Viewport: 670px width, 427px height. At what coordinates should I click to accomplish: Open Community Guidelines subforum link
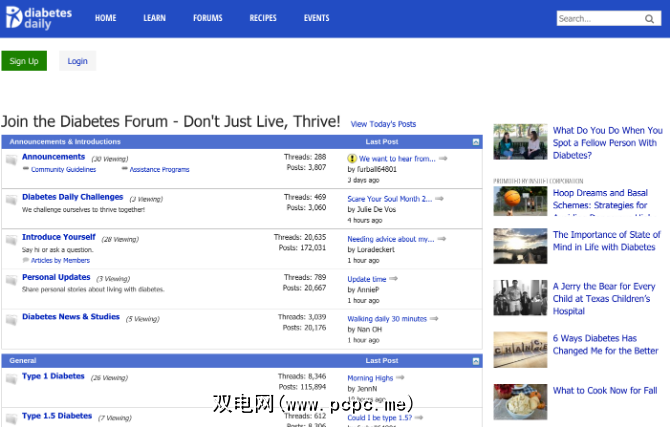point(63,170)
